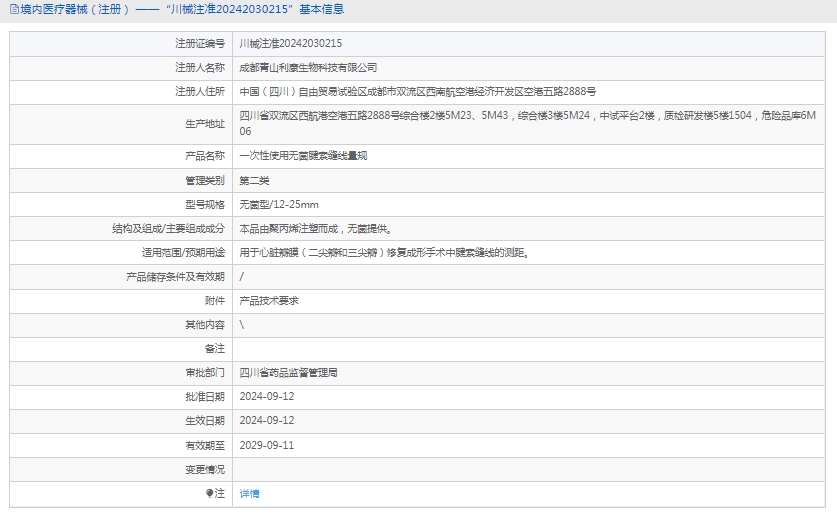Click the attachment value 产品技术要求
This screenshot has height=514, width=837.
point(269,300)
